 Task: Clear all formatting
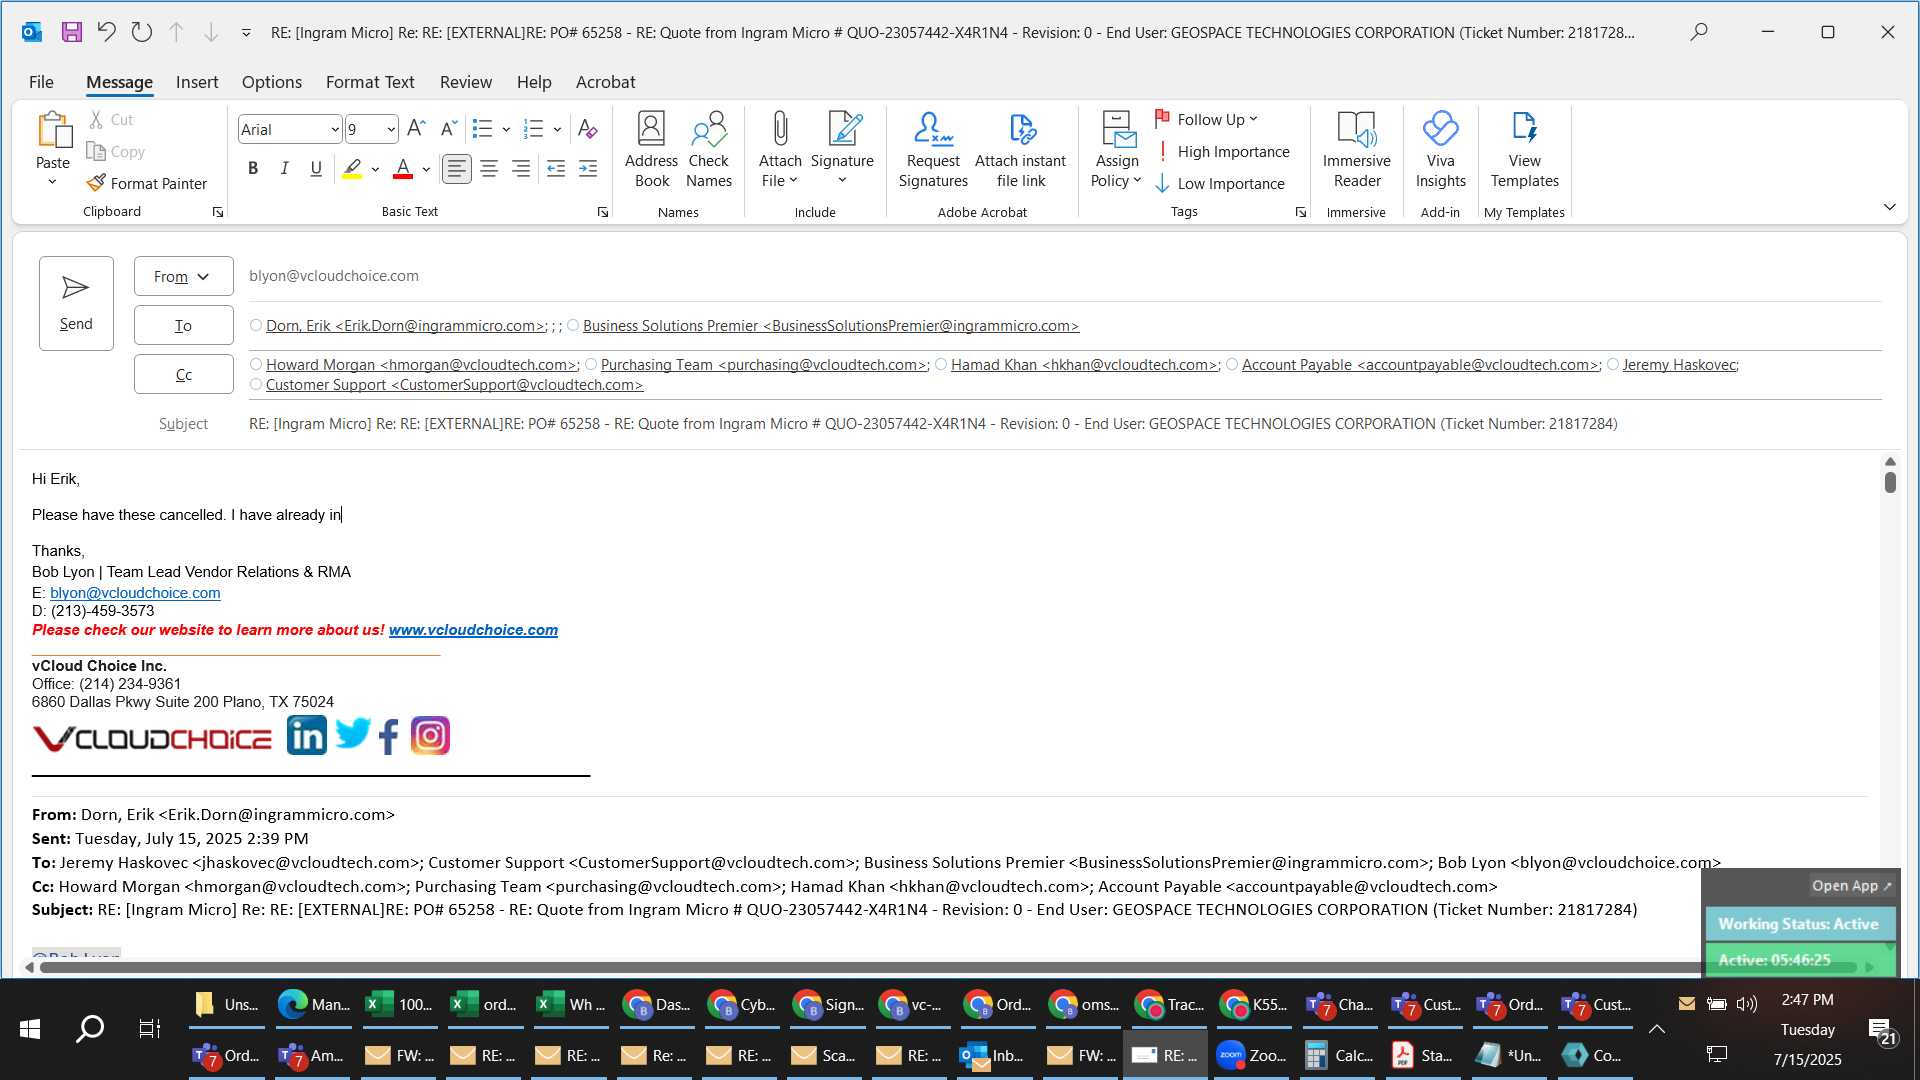click(587, 129)
